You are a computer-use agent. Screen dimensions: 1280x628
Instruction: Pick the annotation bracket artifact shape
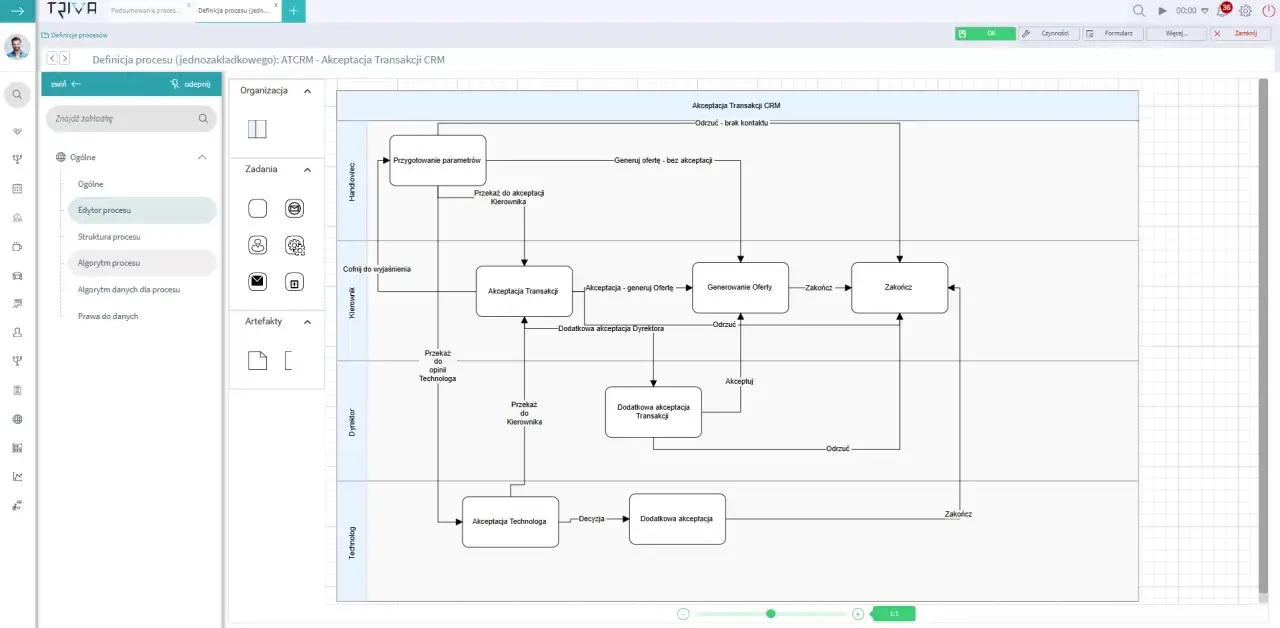[288, 360]
